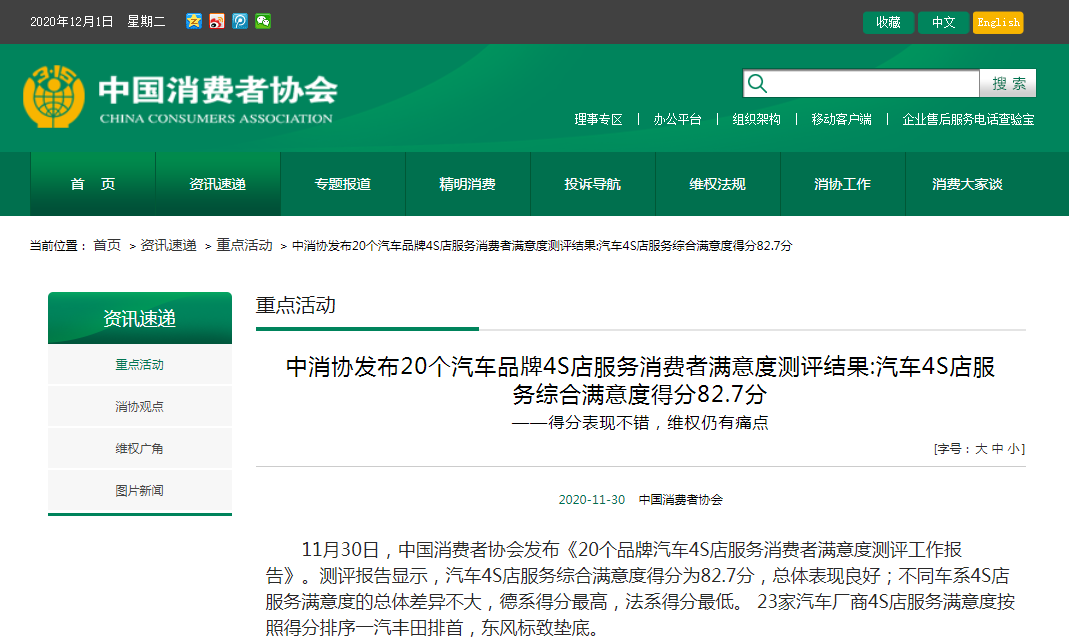1069x641 pixels.
Task: Select the 中文 language button
Action: 943,22
